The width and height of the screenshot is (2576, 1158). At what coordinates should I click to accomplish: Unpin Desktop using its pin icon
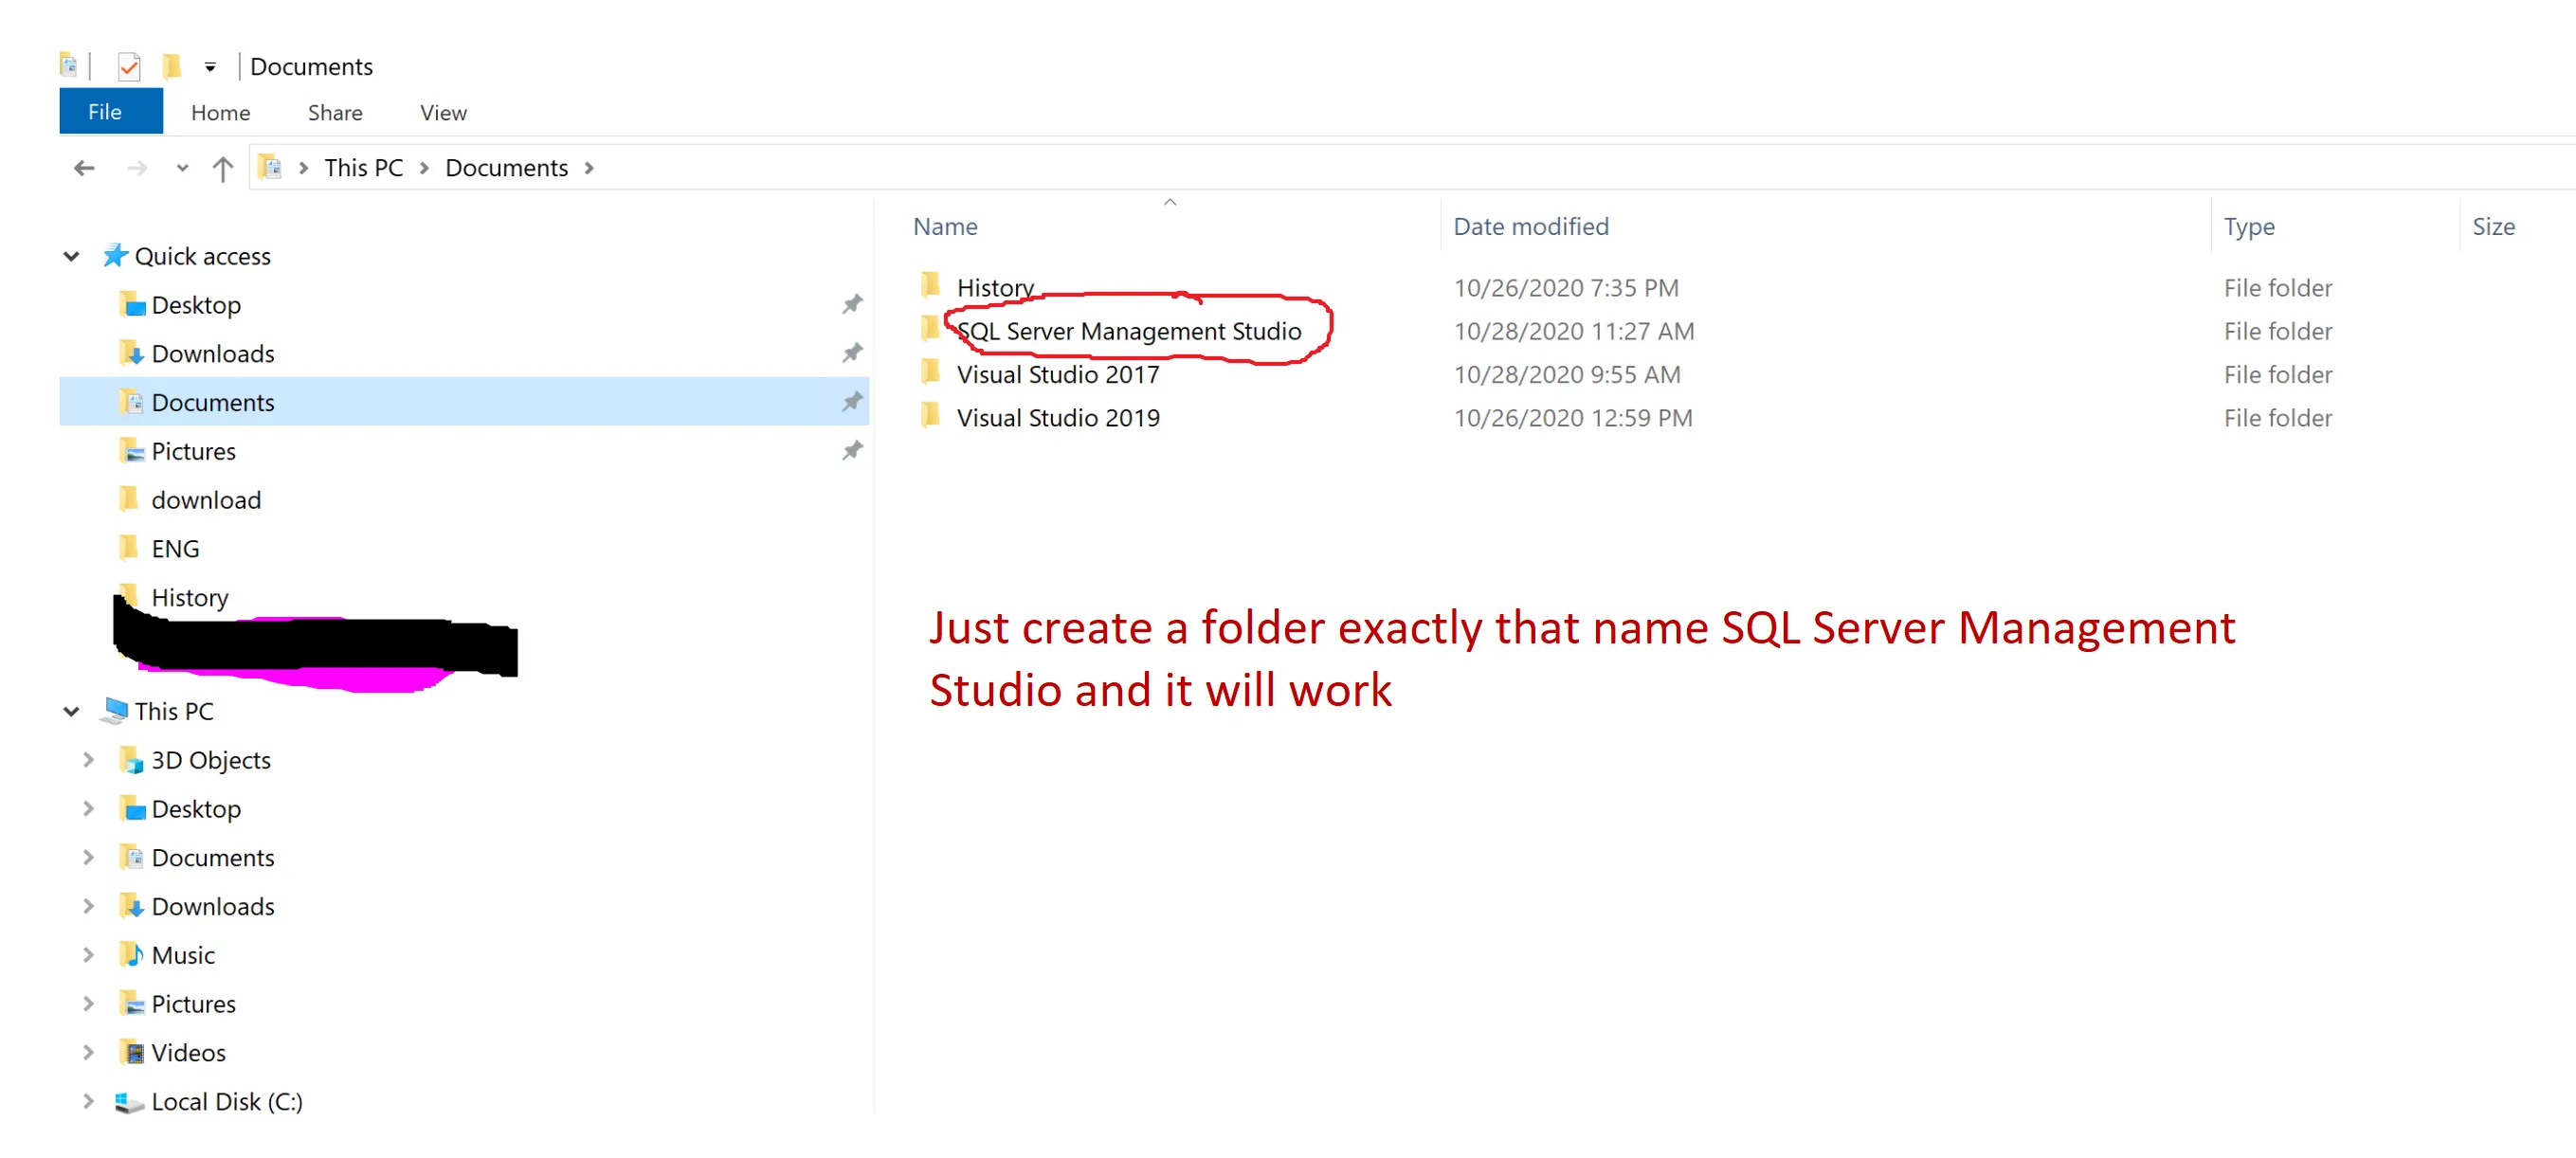click(x=851, y=304)
